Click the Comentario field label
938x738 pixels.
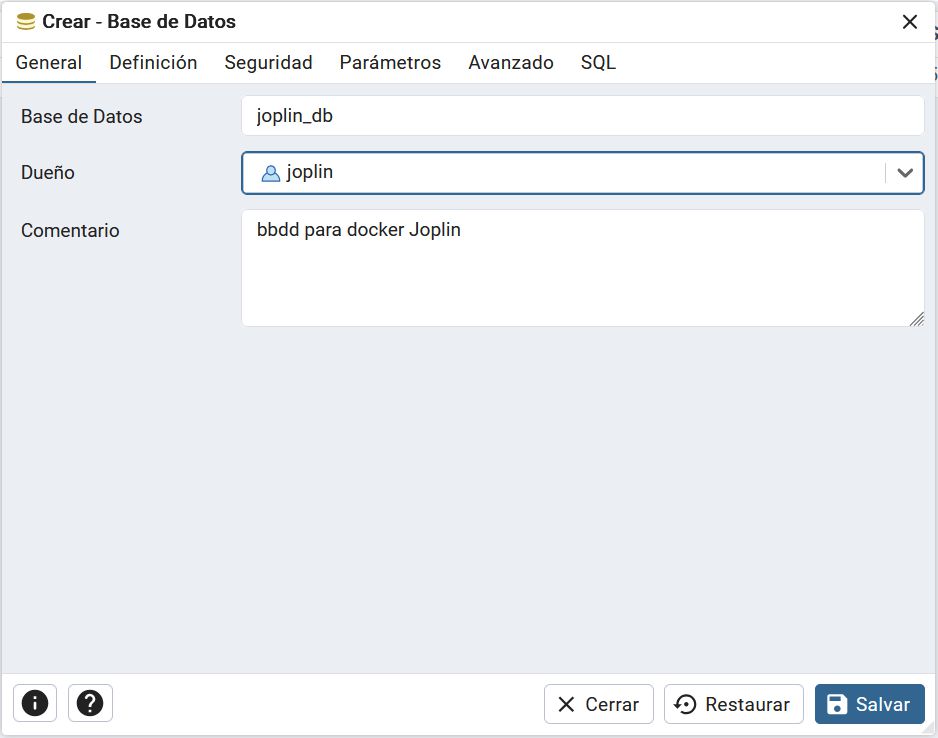(70, 231)
